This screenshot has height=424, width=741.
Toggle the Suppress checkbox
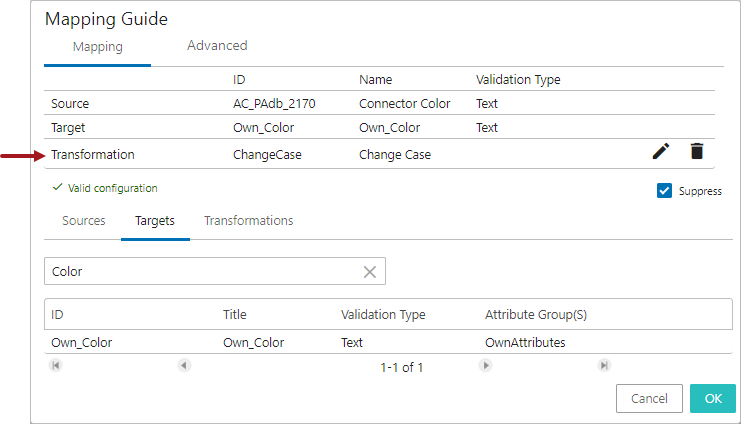(664, 191)
